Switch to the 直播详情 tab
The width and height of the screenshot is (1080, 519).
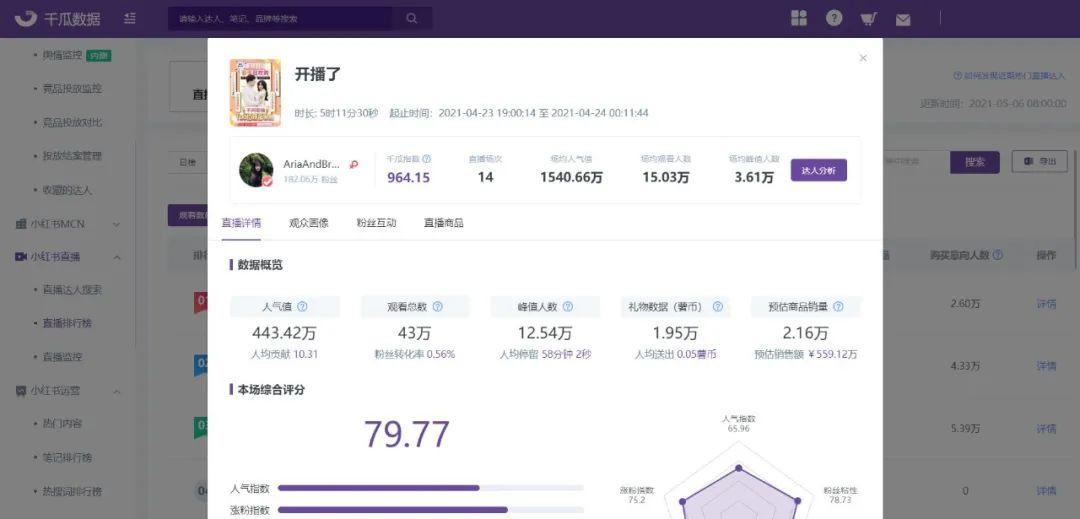[x=241, y=223]
